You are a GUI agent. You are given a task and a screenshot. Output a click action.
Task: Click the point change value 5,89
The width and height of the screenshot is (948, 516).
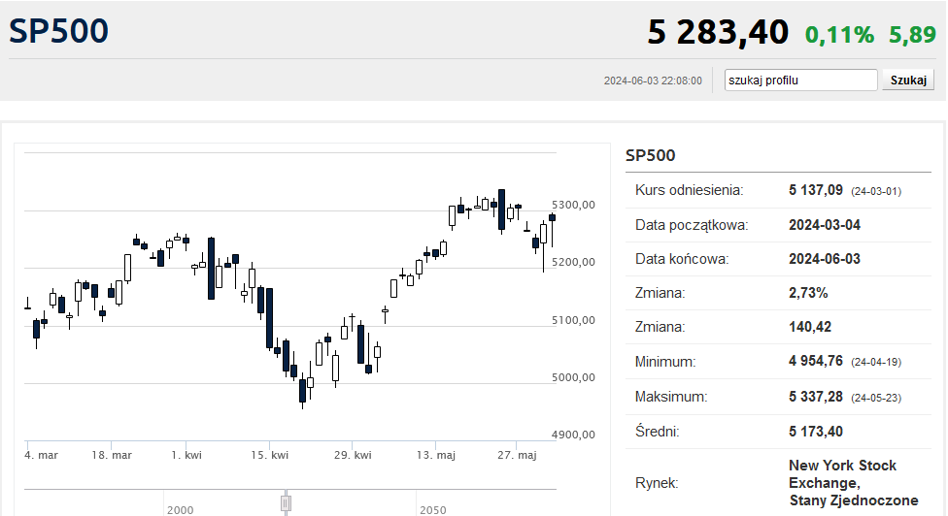912,35
